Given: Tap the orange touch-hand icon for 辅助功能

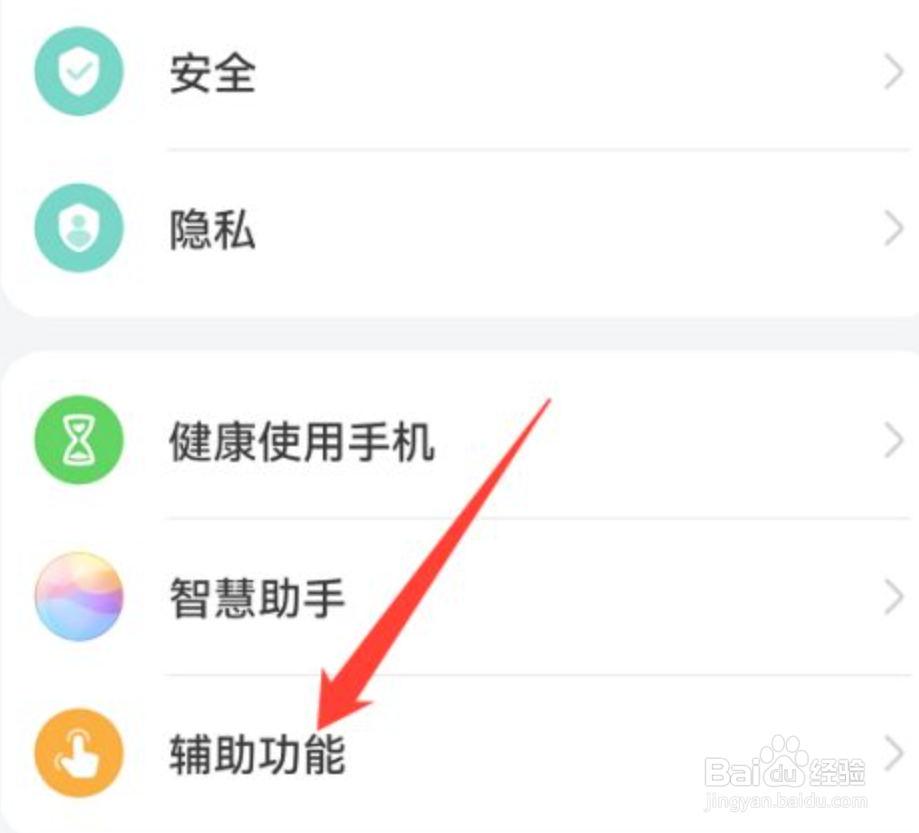Looking at the screenshot, I should (x=79, y=753).
